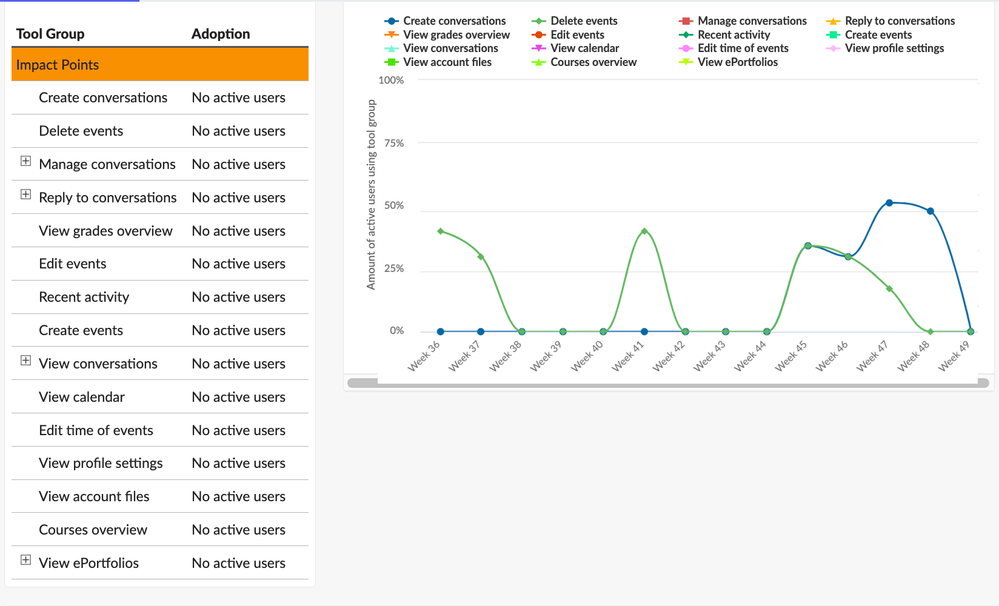Click the Week 40 axis label
999x606 pixels.
[x=586, y=356]
